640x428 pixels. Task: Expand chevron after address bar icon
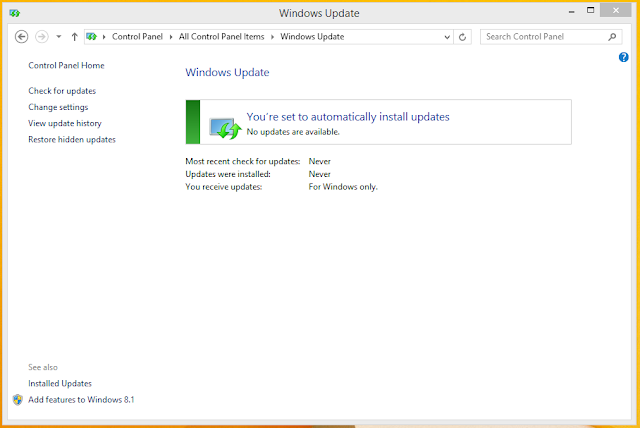[x=104, y=37]
